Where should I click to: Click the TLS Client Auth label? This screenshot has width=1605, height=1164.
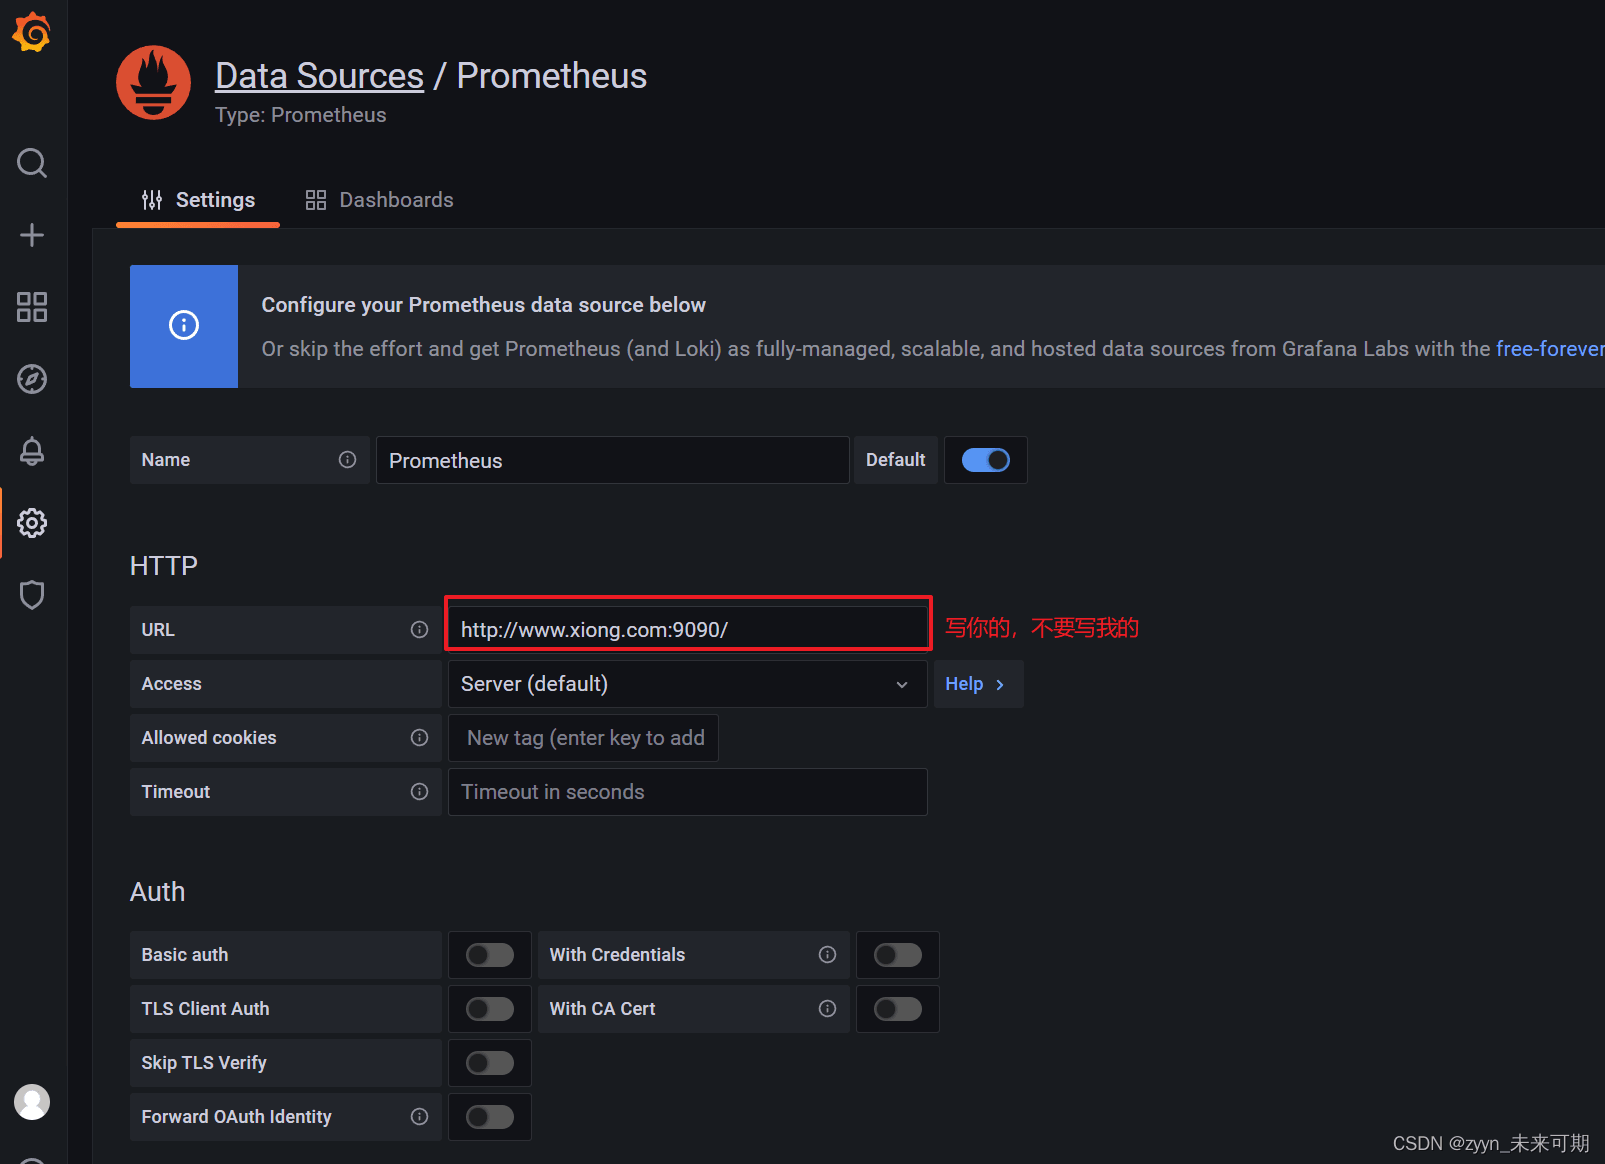point(206,1009)
